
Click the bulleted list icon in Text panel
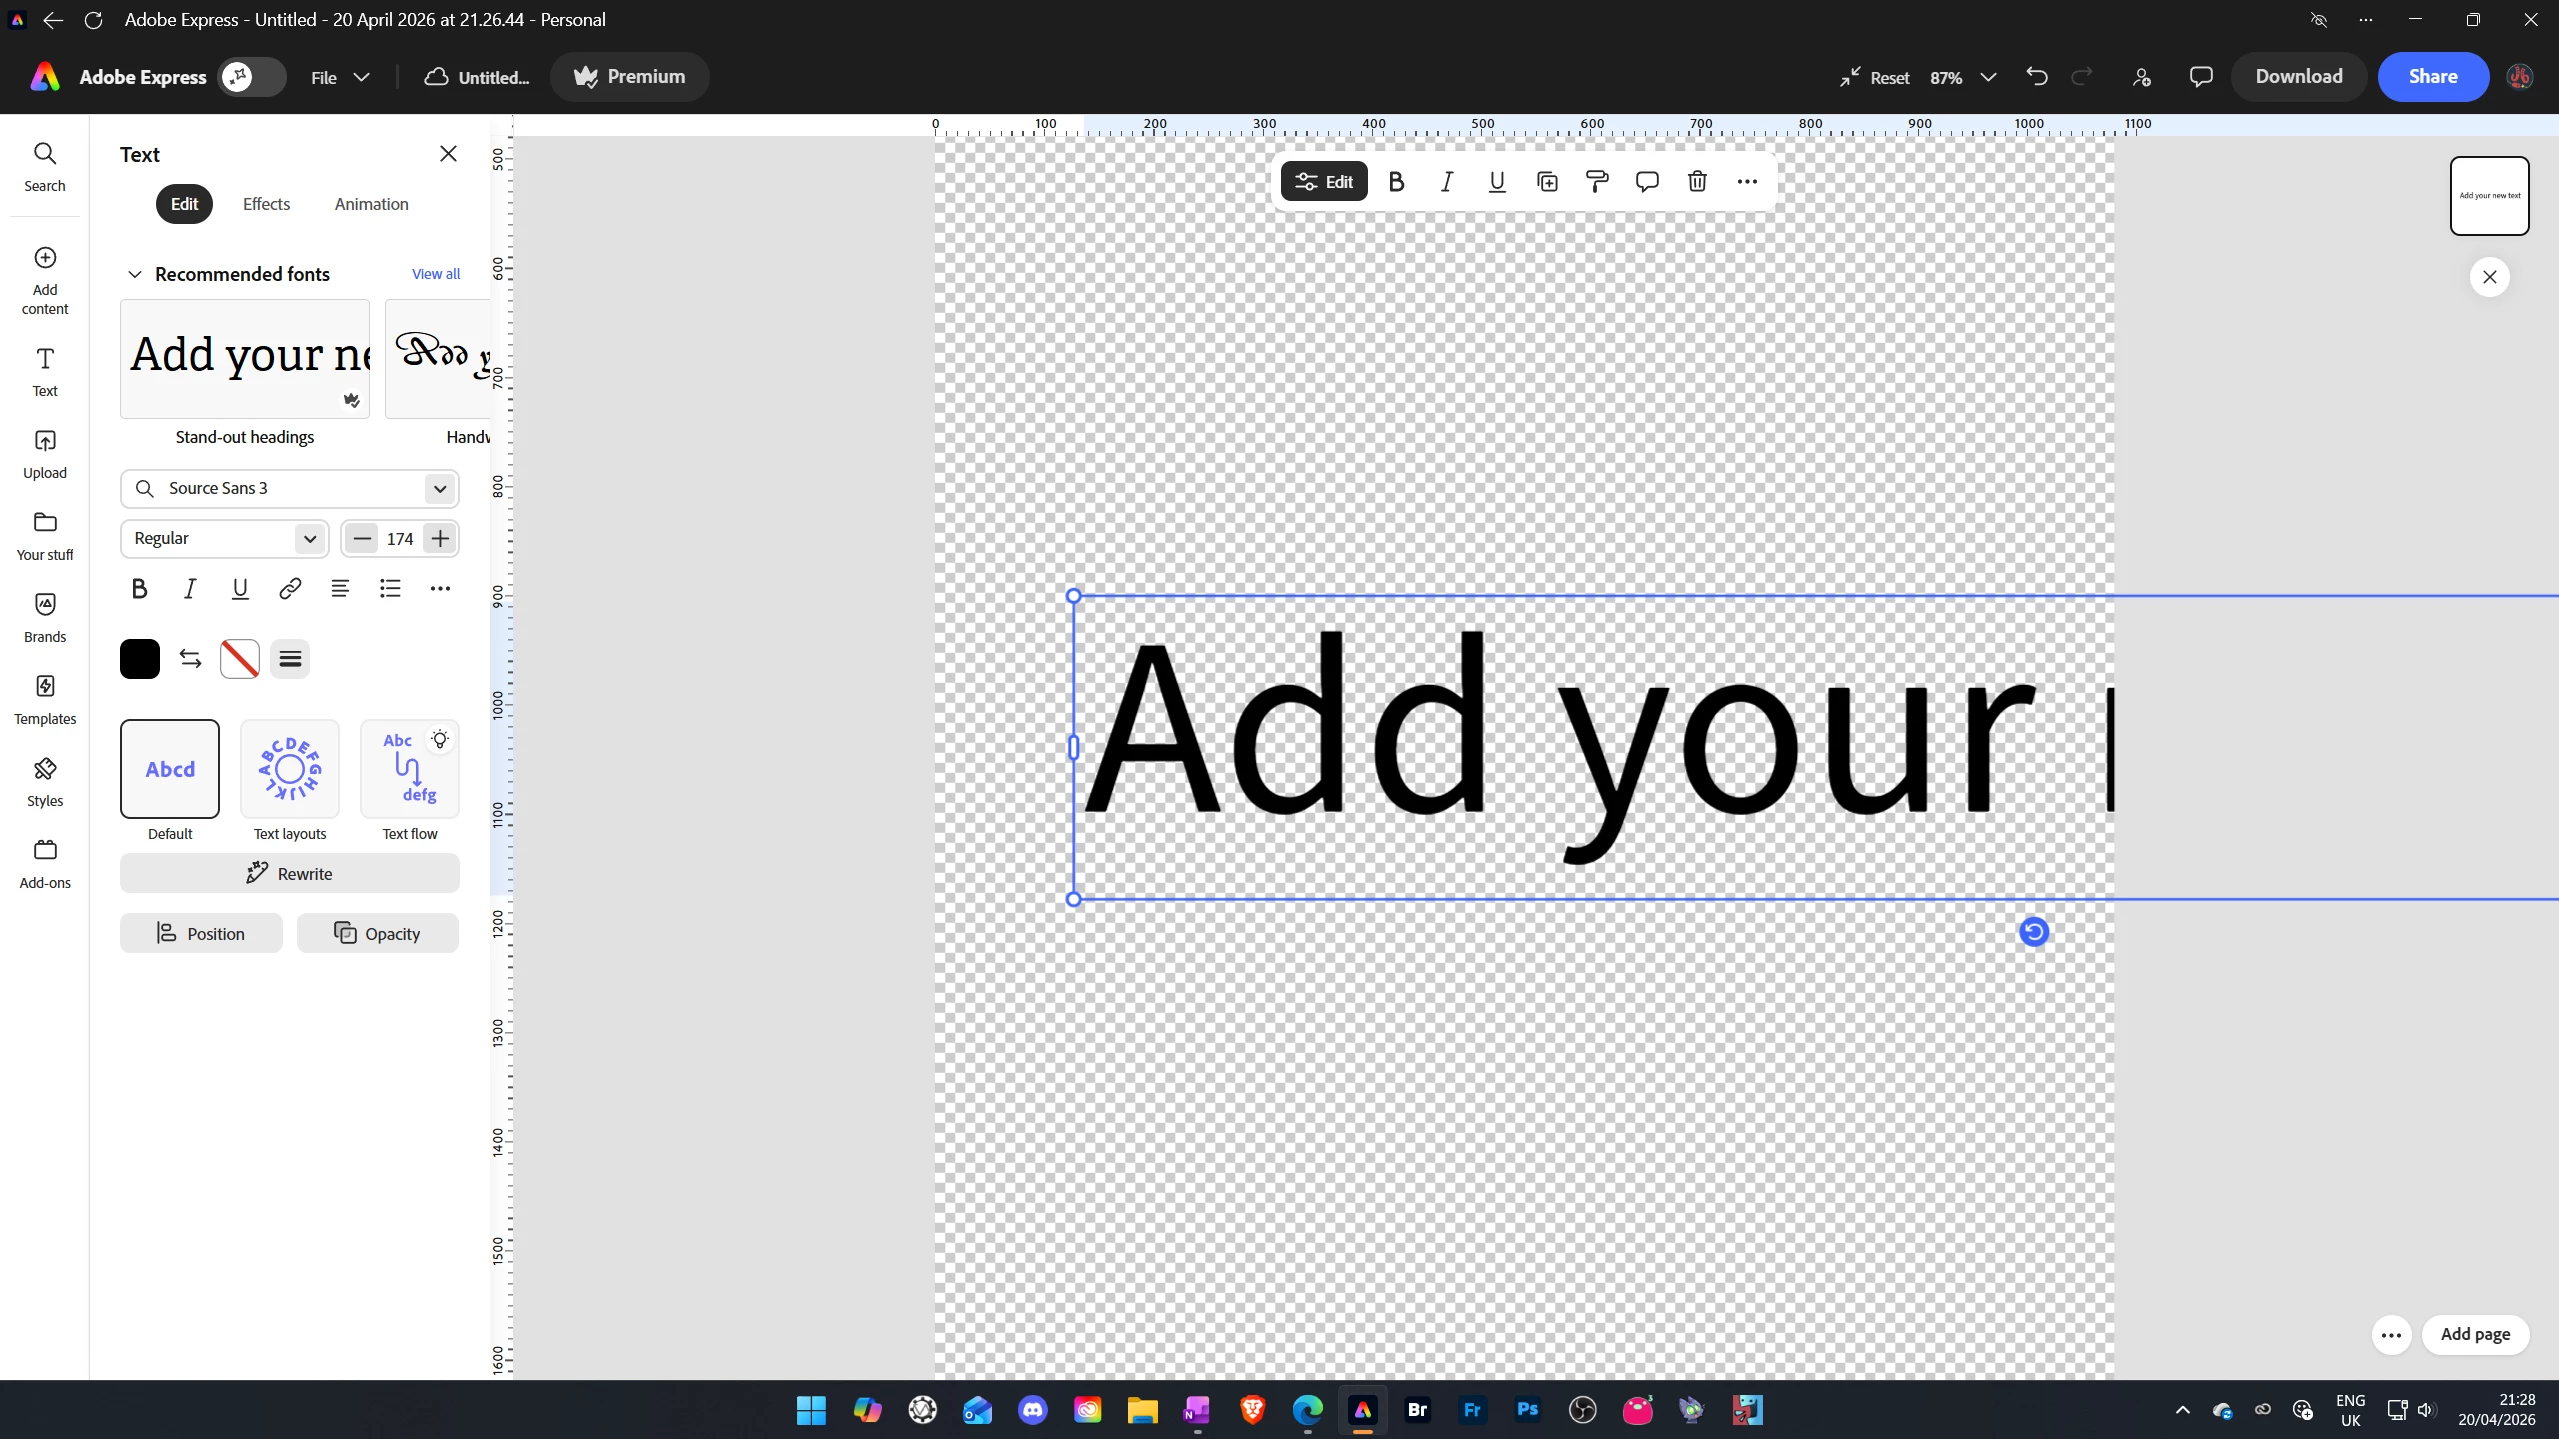pos(390,588)
